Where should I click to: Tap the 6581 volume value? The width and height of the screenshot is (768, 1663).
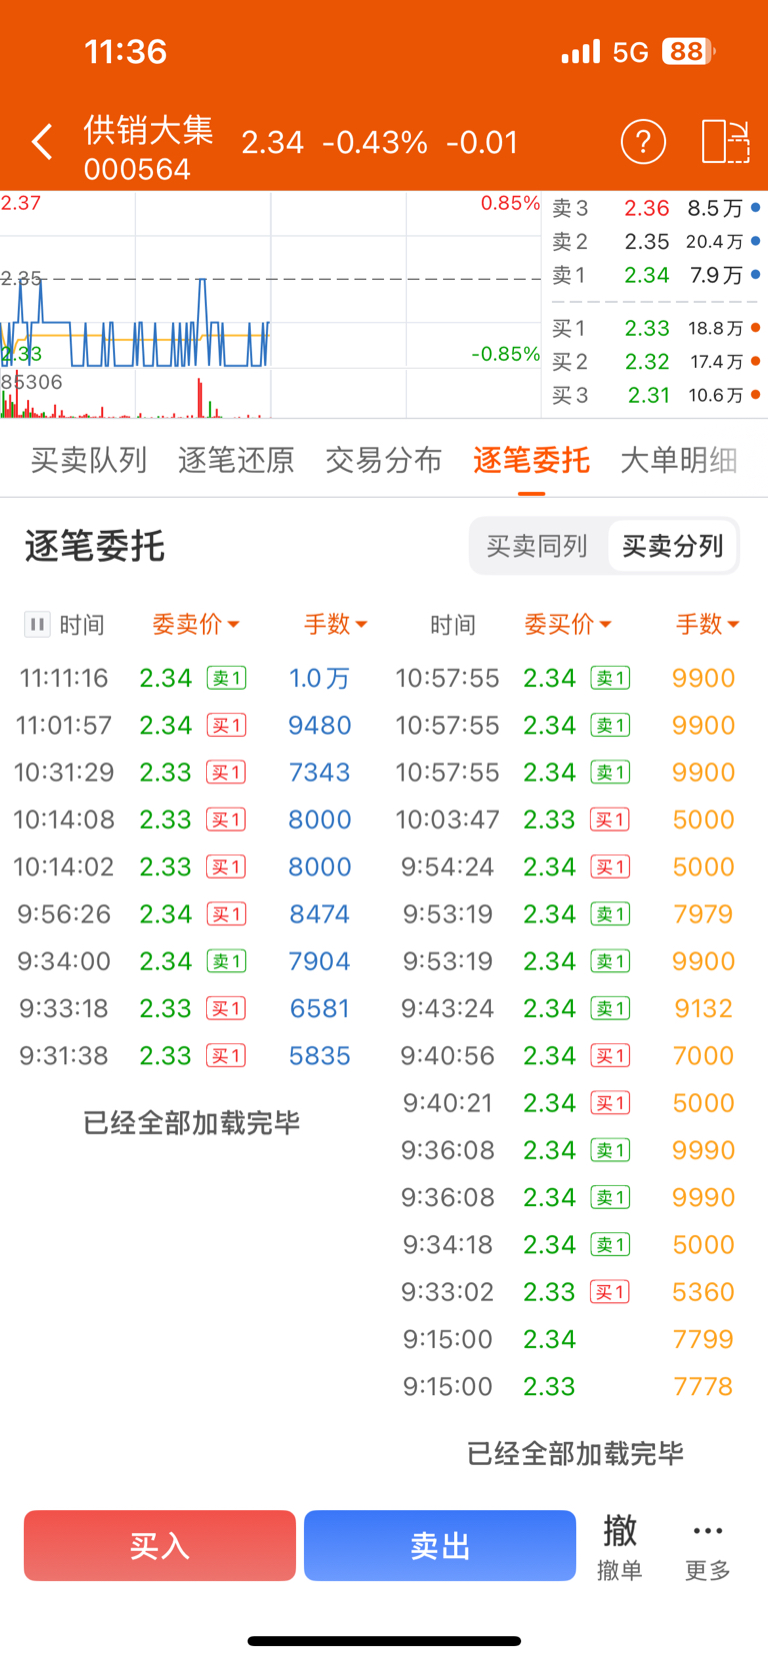pyautogui.click(x=320, y=1008)
